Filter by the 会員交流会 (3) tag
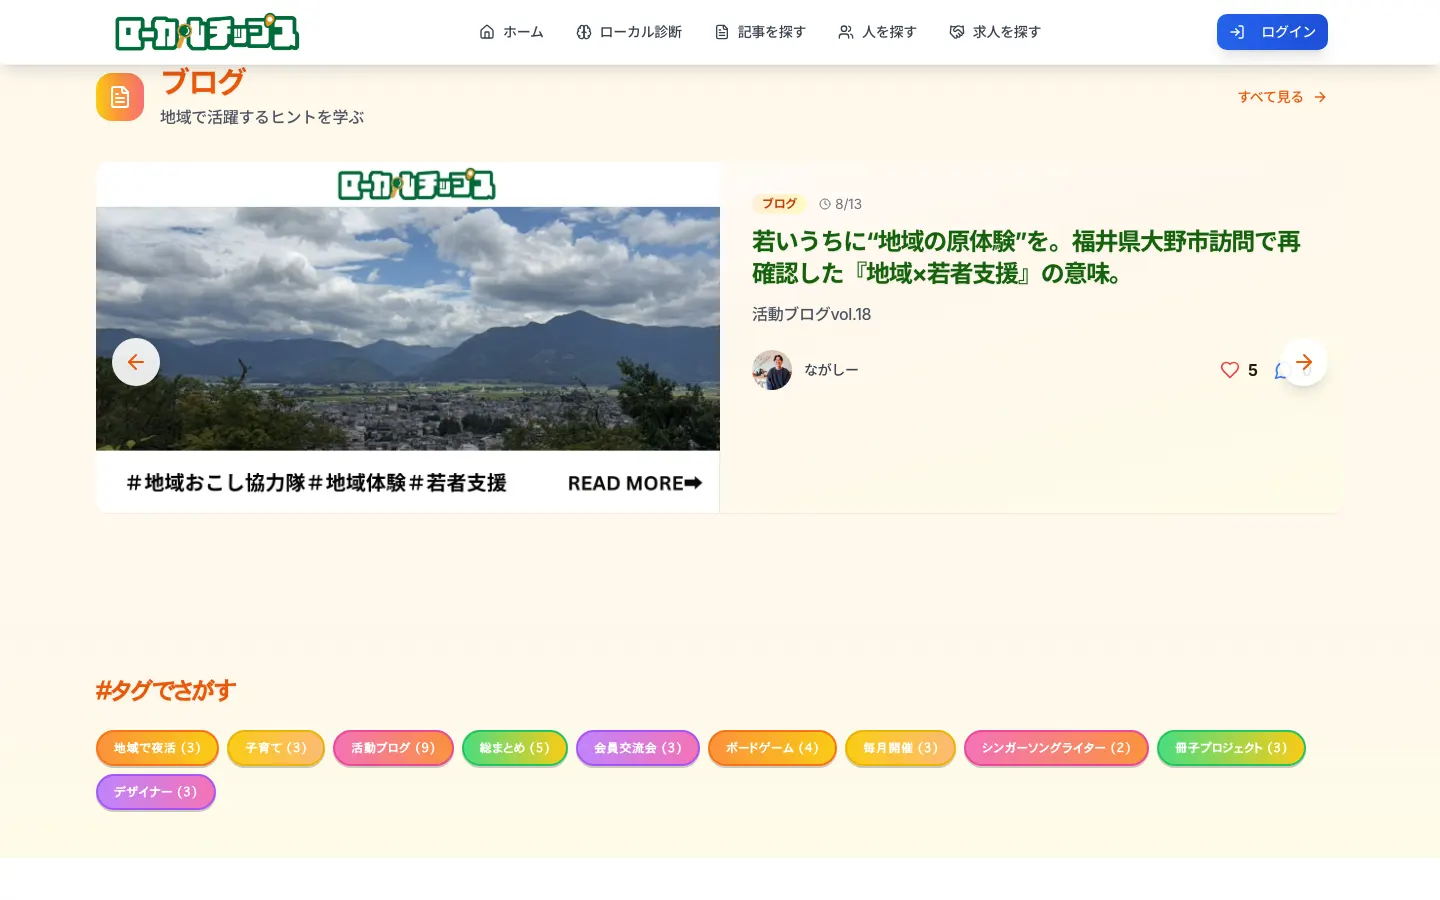The height and width of the screenshot is (900, 1440). [638, 748]
